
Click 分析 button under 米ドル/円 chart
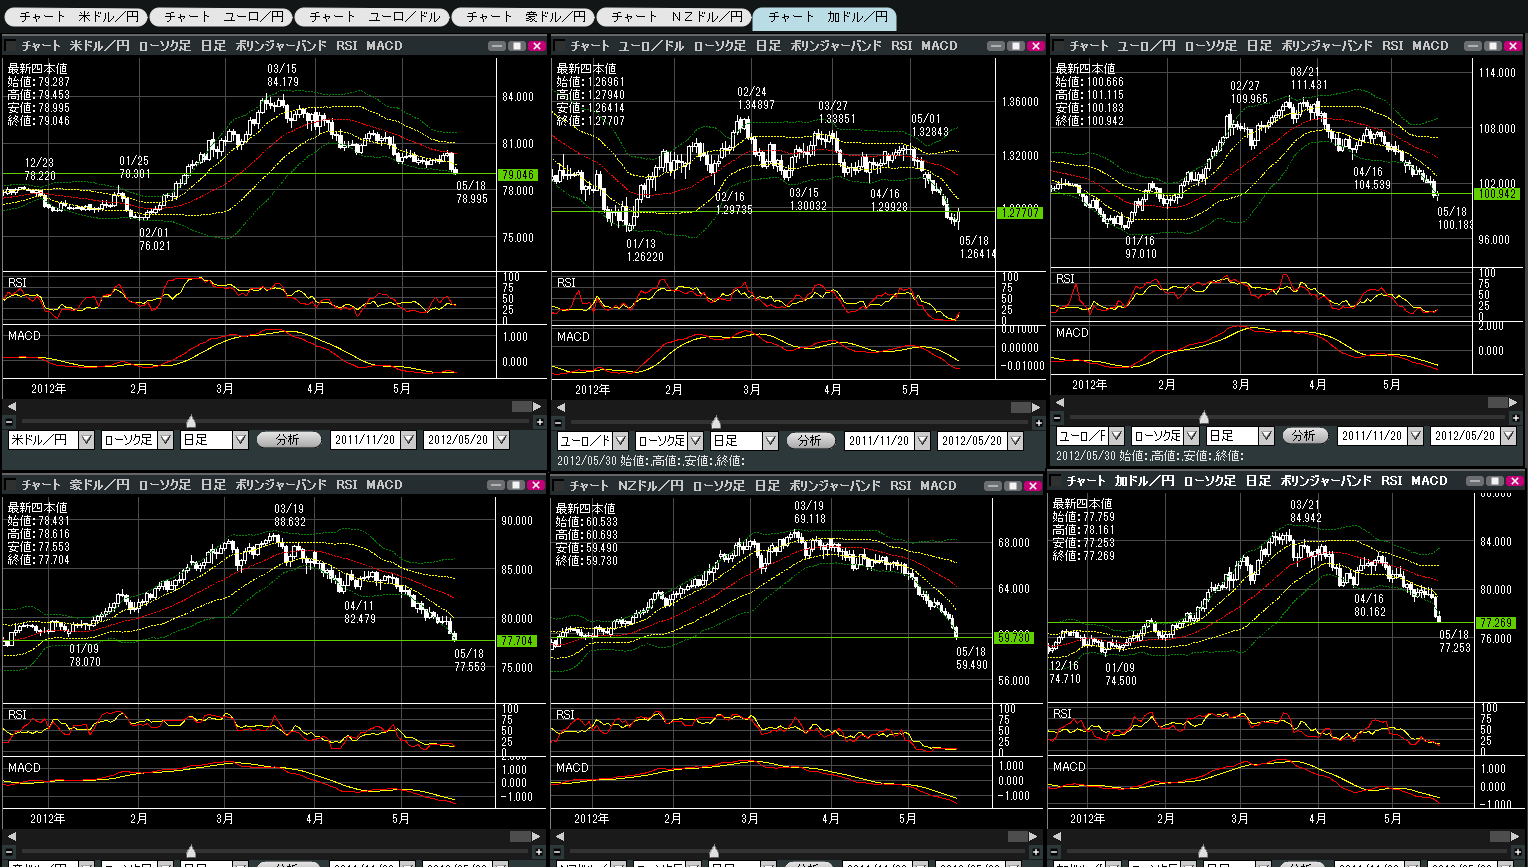288,440
